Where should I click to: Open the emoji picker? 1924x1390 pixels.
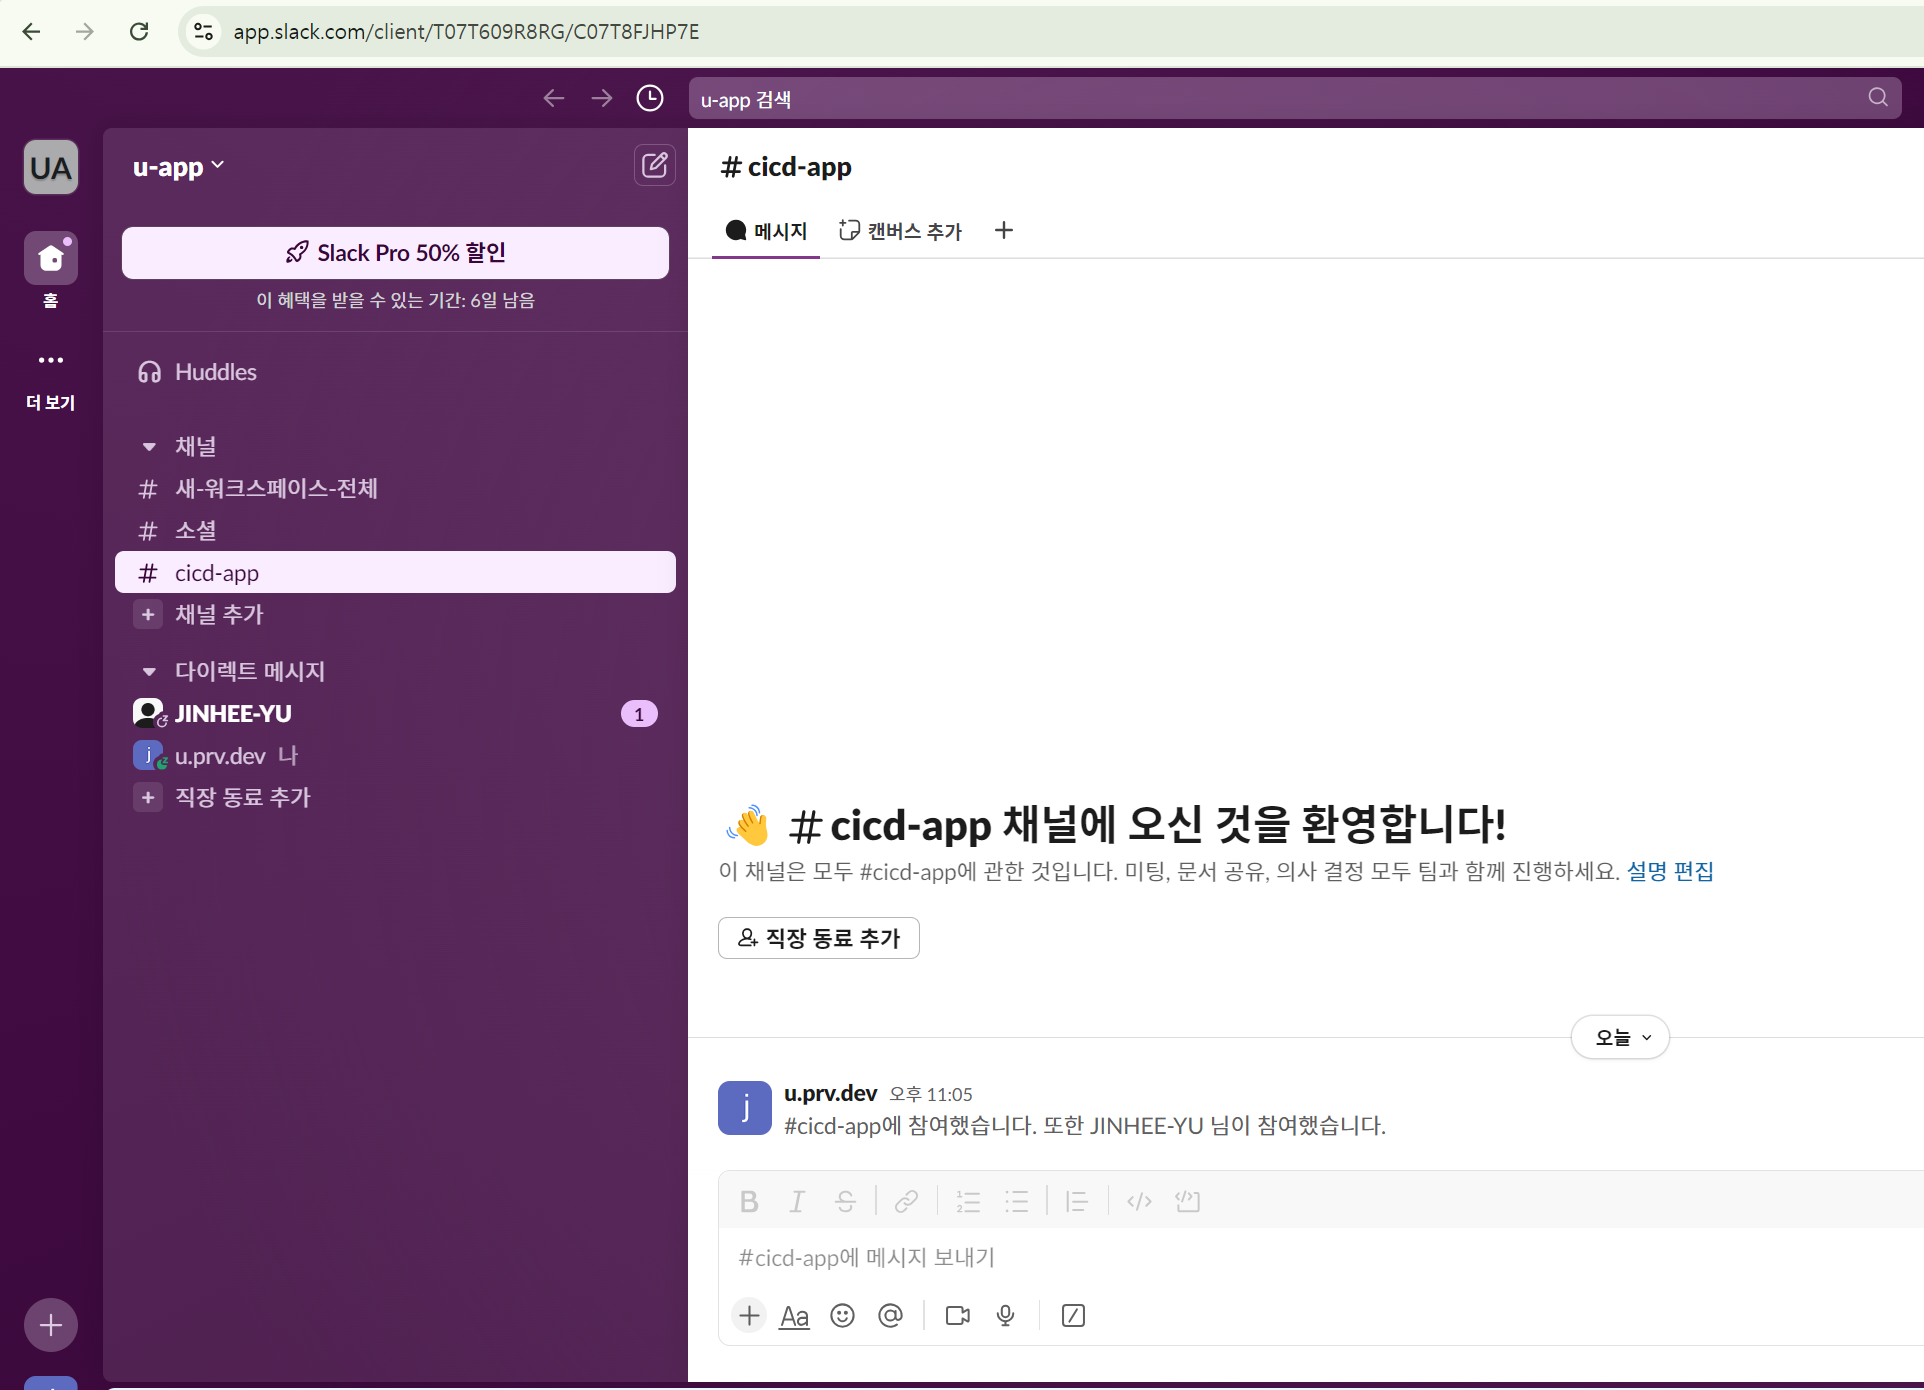coord(843,1316)
